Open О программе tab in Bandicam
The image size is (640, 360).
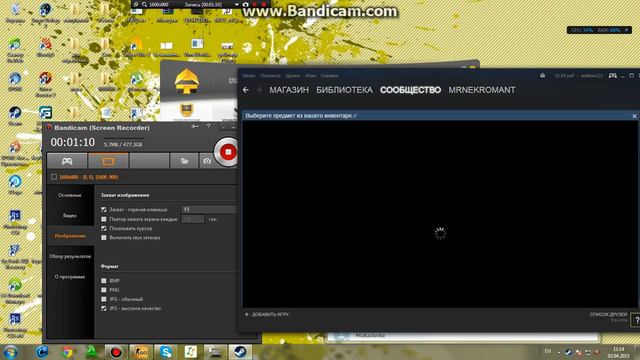(70, 277)
